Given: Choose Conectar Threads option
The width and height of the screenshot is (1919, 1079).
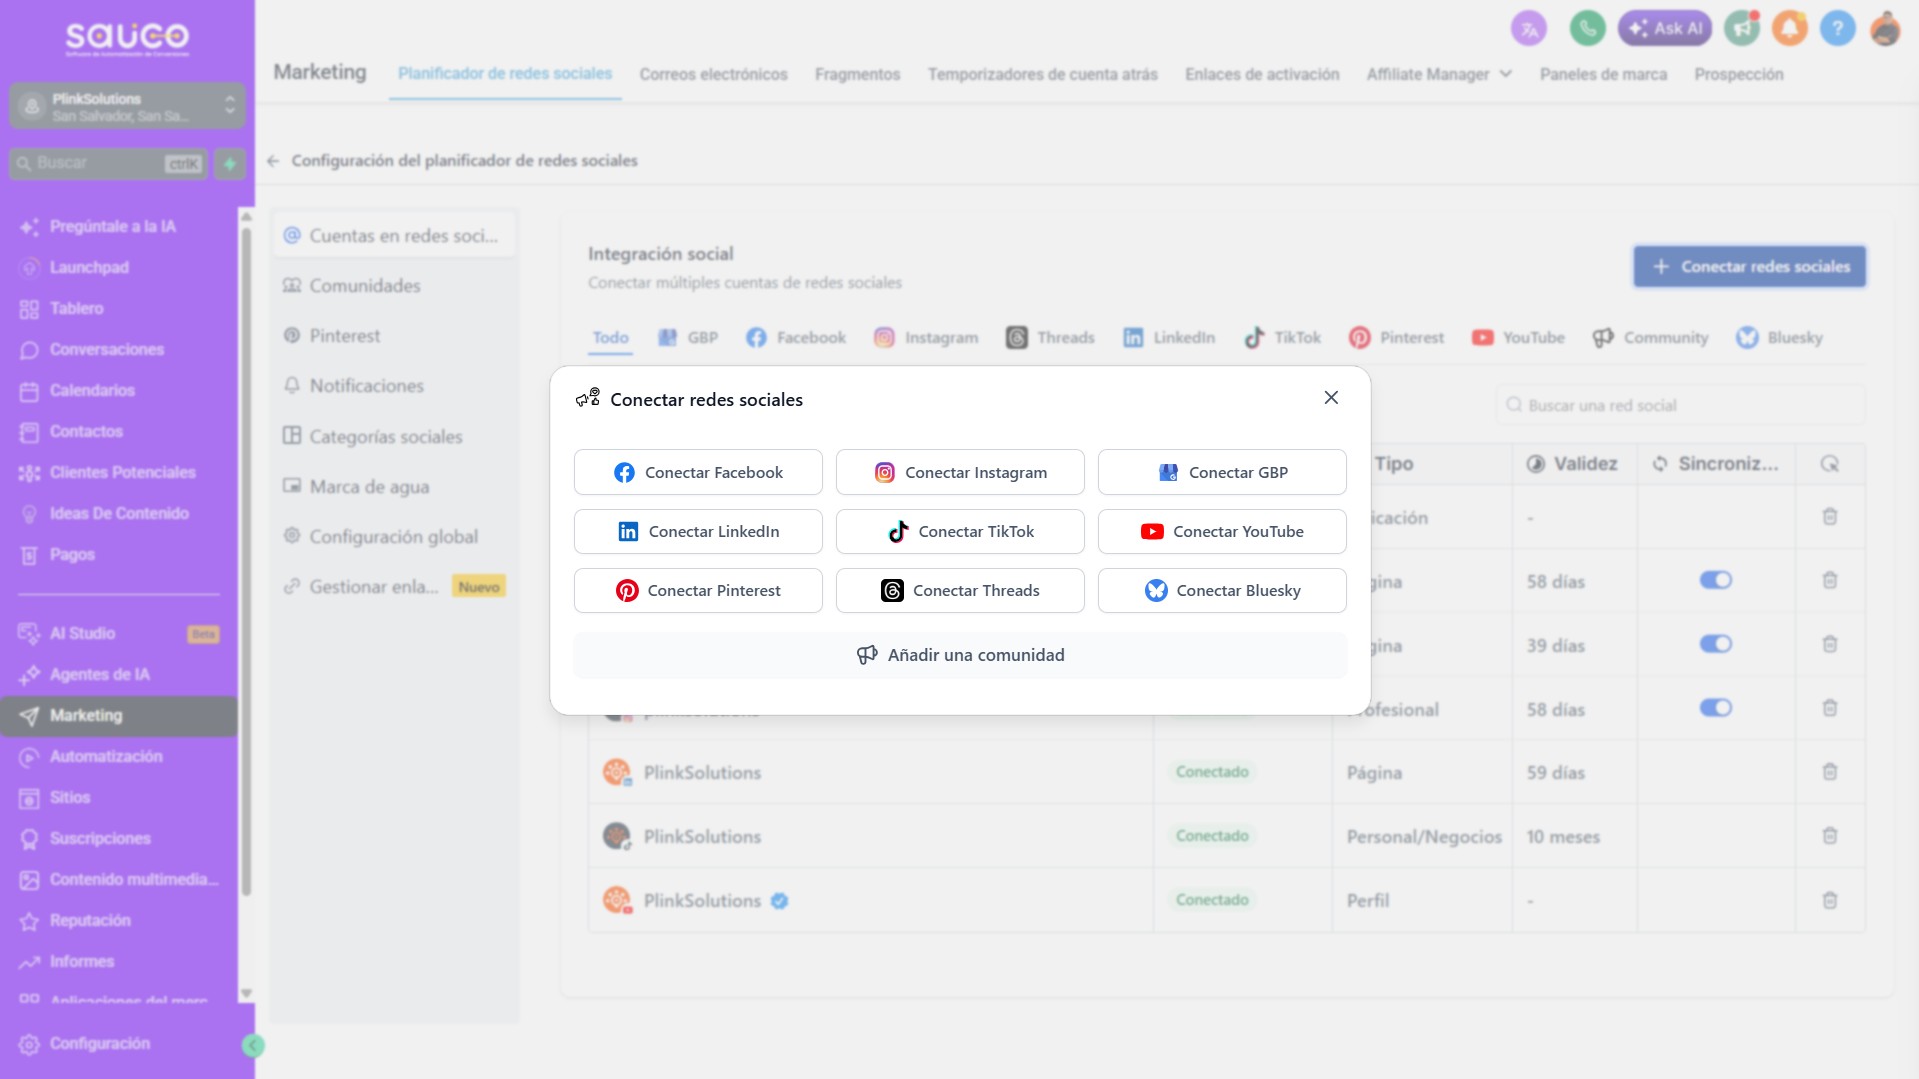Looking at the screenshot, I should [x=960, y=590].
